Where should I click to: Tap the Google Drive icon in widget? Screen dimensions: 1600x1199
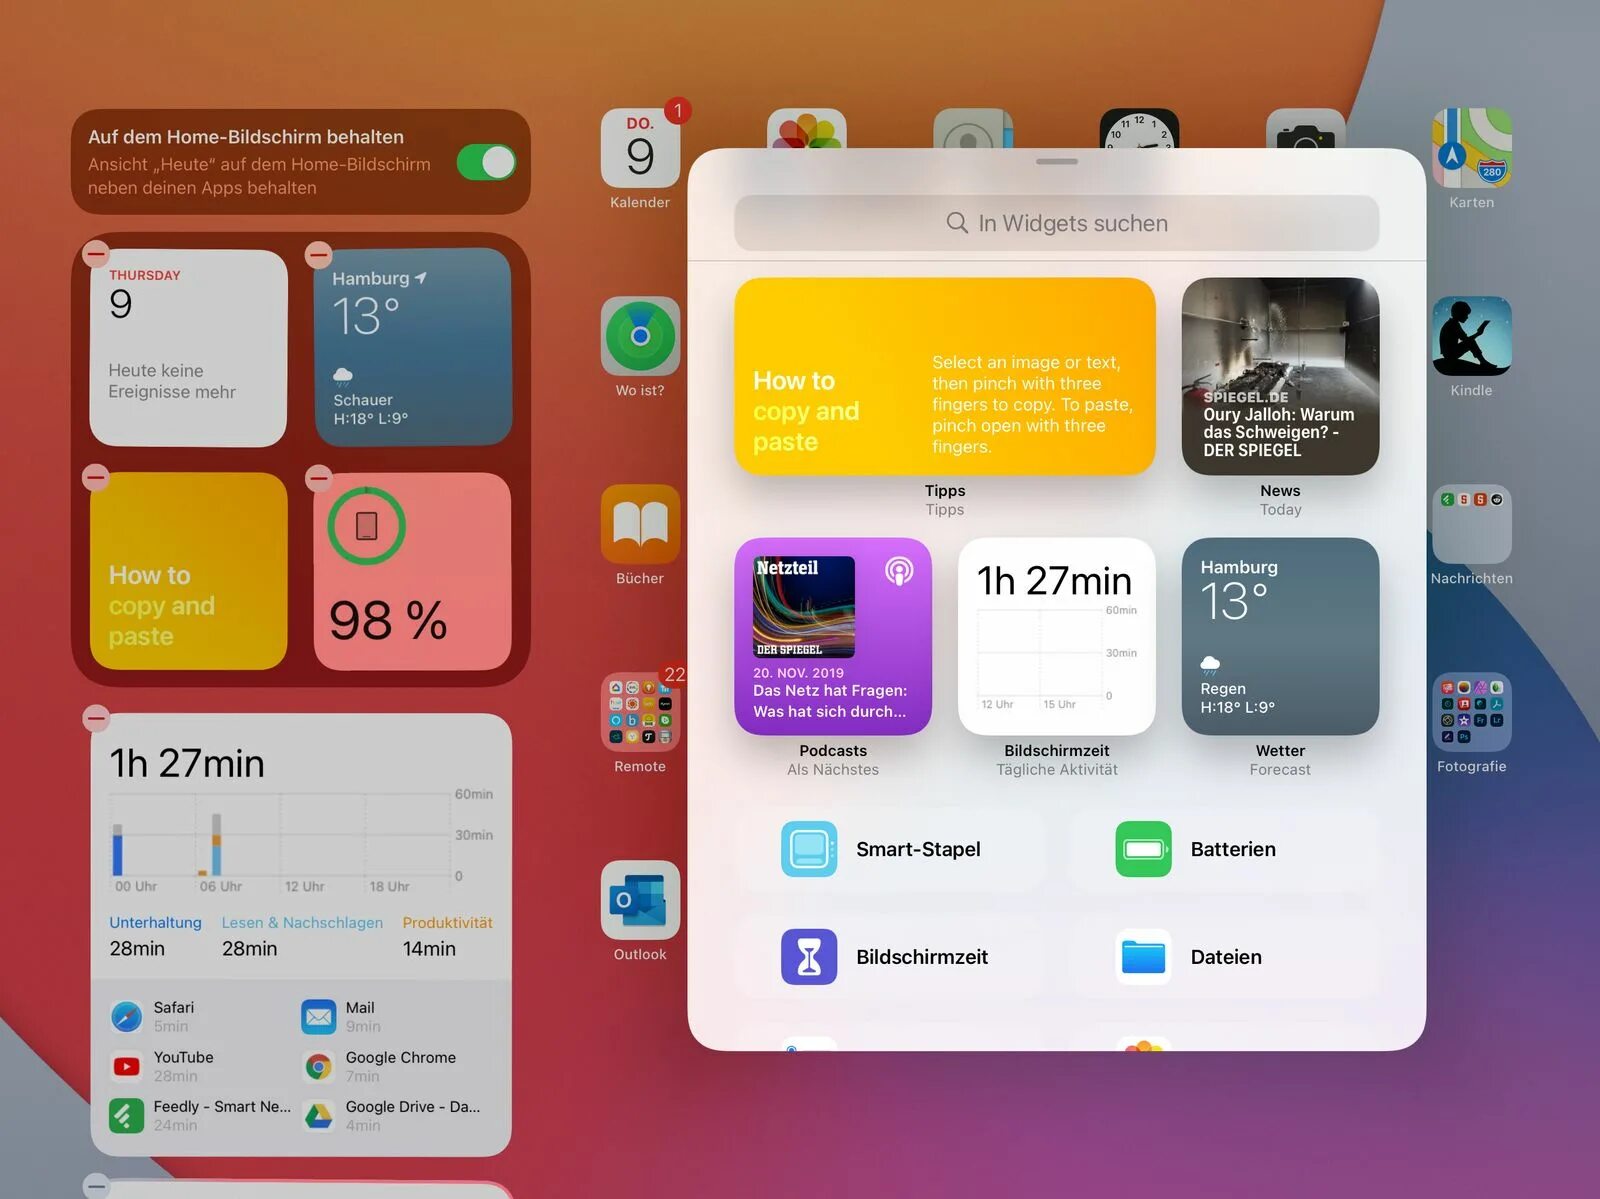pyautogui.click(x=319, y=1116)
